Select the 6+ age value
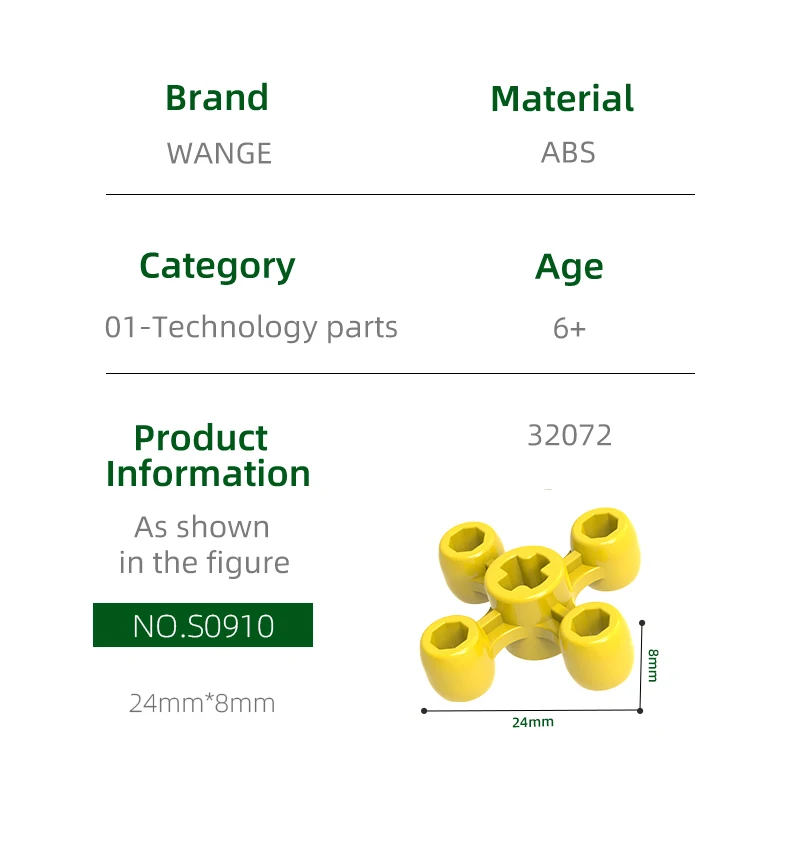Viewport: 800px width, 852px height. 569,328
